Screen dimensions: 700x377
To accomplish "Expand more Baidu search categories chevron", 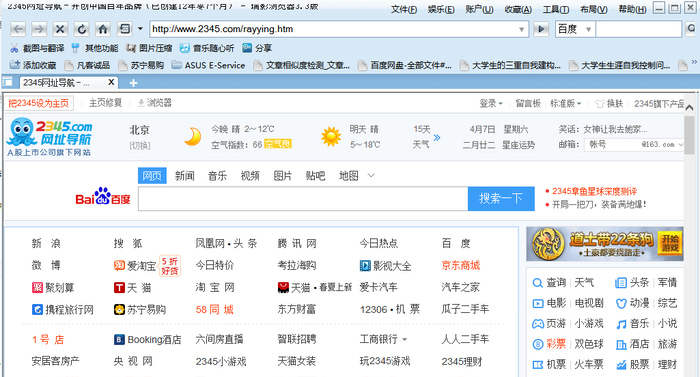I will coord(371,176).
